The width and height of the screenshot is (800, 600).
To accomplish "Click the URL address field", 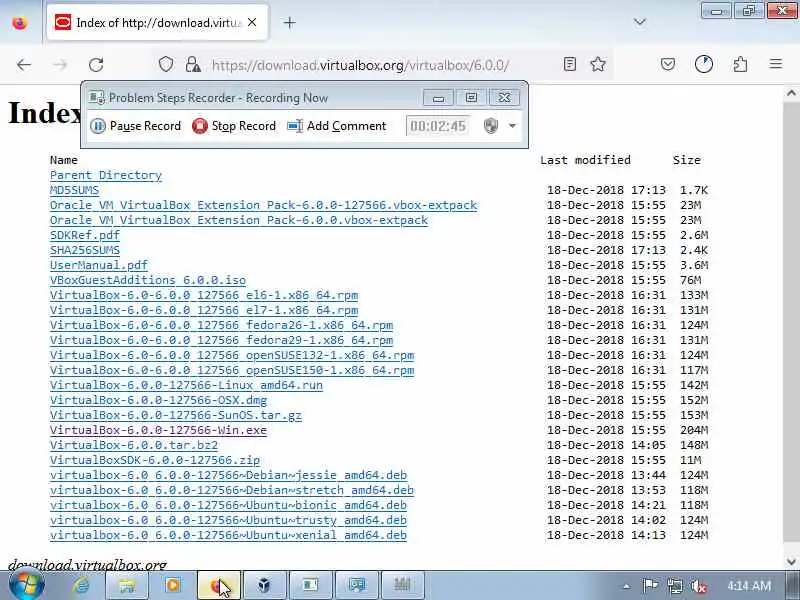I will pyautogui.click(x=360, y=65).
